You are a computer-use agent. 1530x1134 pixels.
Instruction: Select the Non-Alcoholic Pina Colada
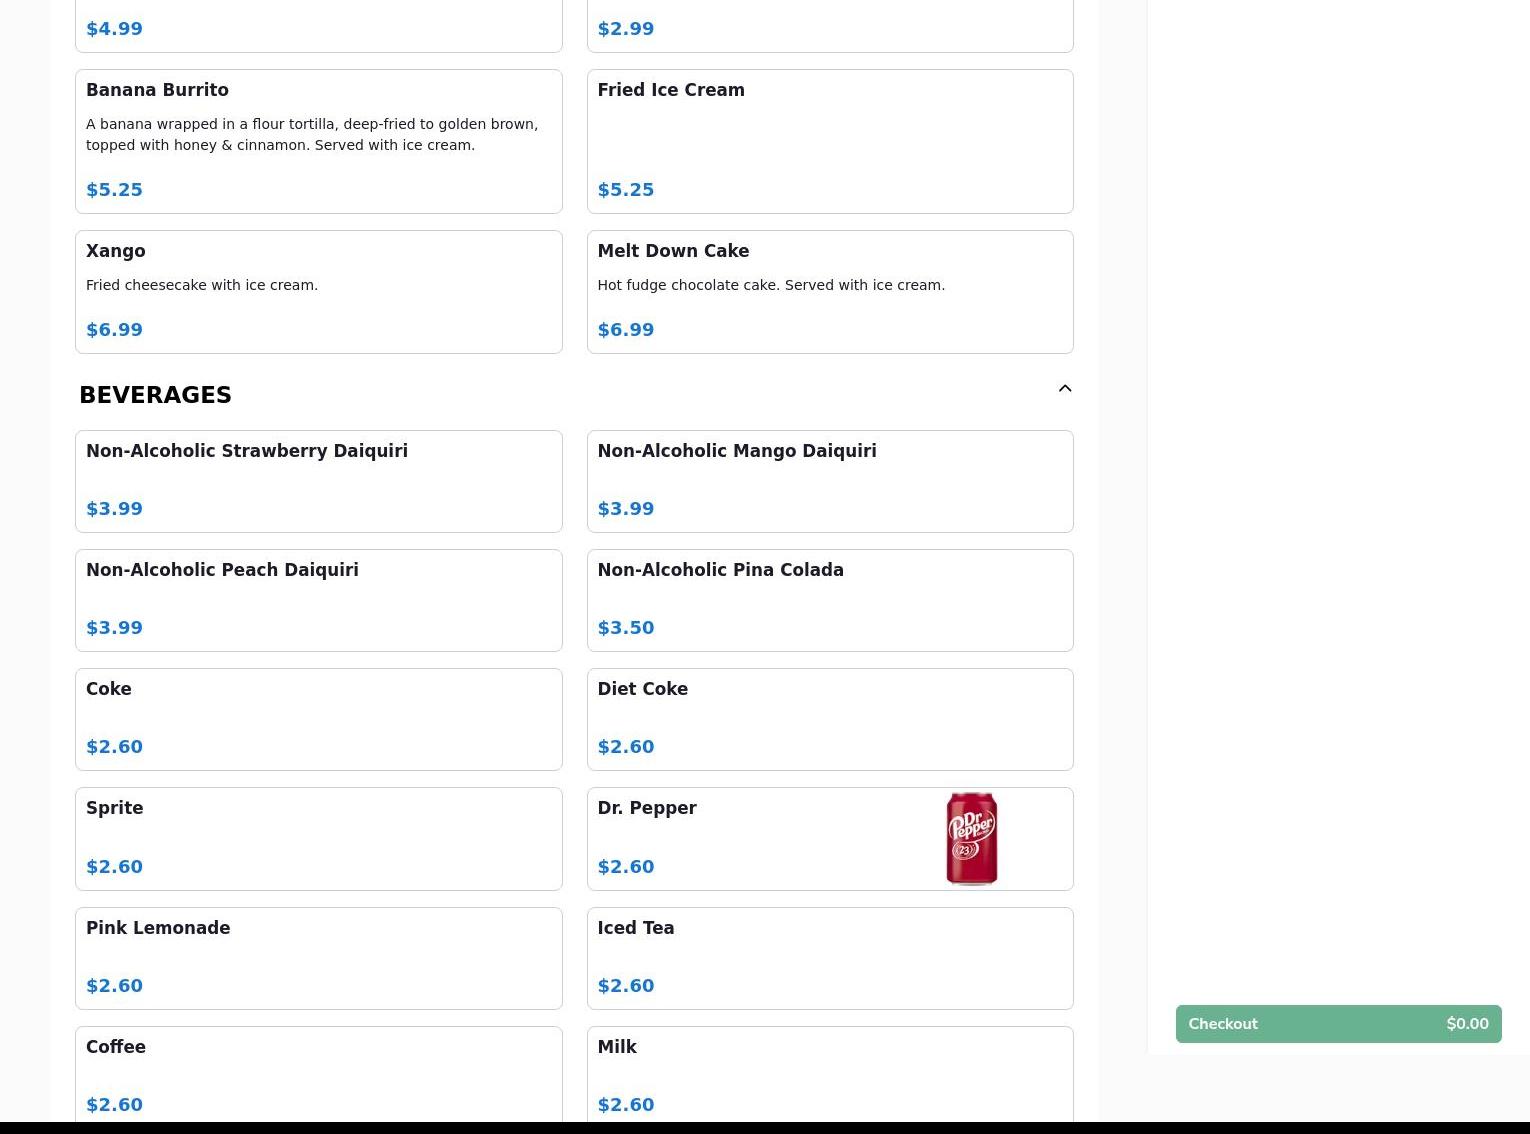tap(829, 600)
